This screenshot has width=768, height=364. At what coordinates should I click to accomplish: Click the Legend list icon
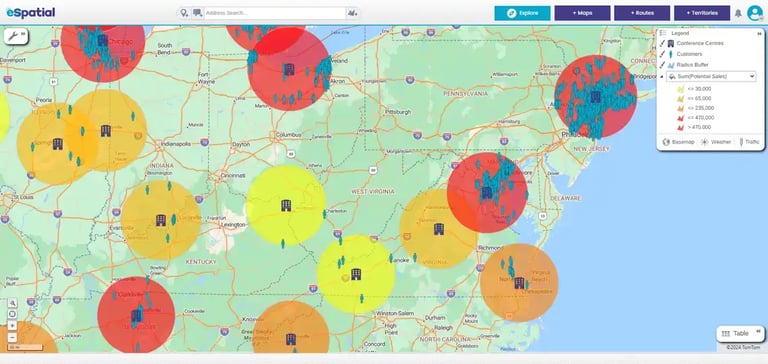click(663, 33)
